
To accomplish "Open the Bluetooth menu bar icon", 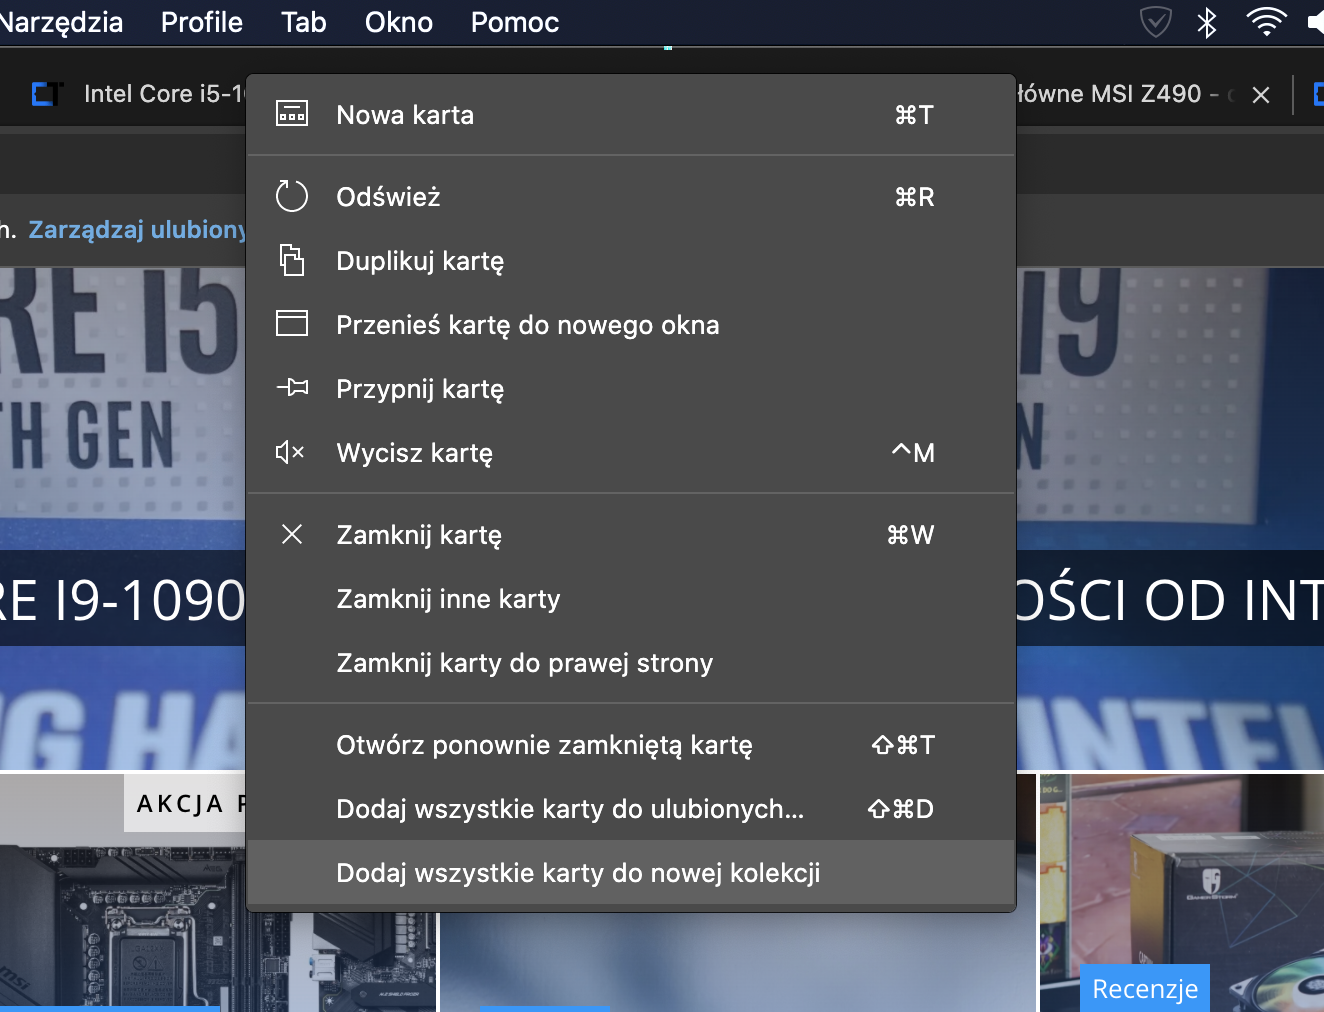I will click(x=1207, y=21).
